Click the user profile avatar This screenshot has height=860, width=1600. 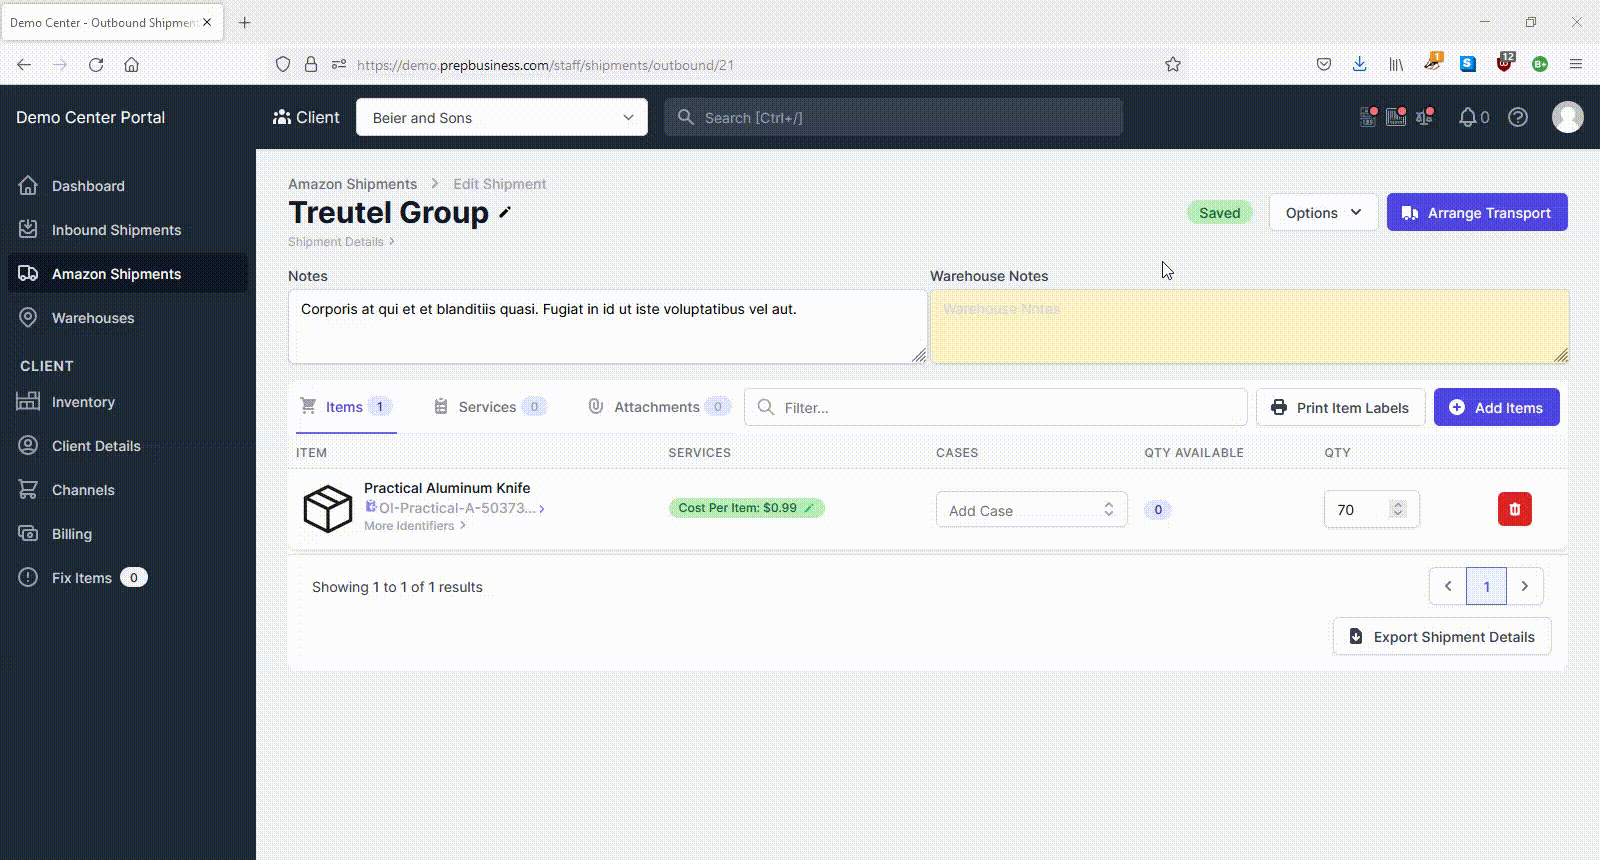[x=1567, y=117]
